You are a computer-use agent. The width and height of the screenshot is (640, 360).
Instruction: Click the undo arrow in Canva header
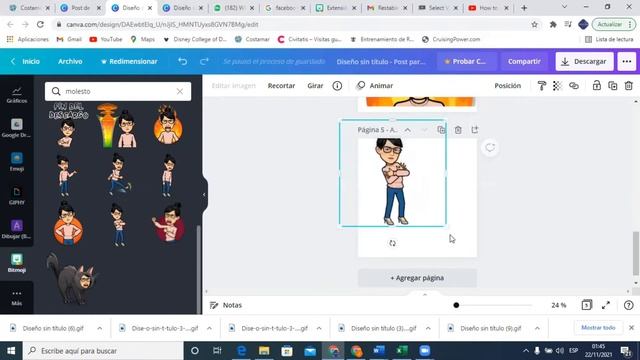tap(182, 61)
